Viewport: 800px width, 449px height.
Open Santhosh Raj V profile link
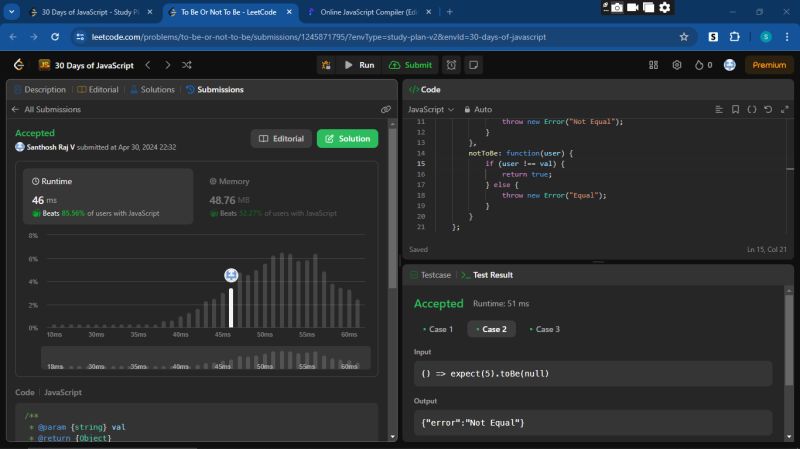[x=51, y=147]
